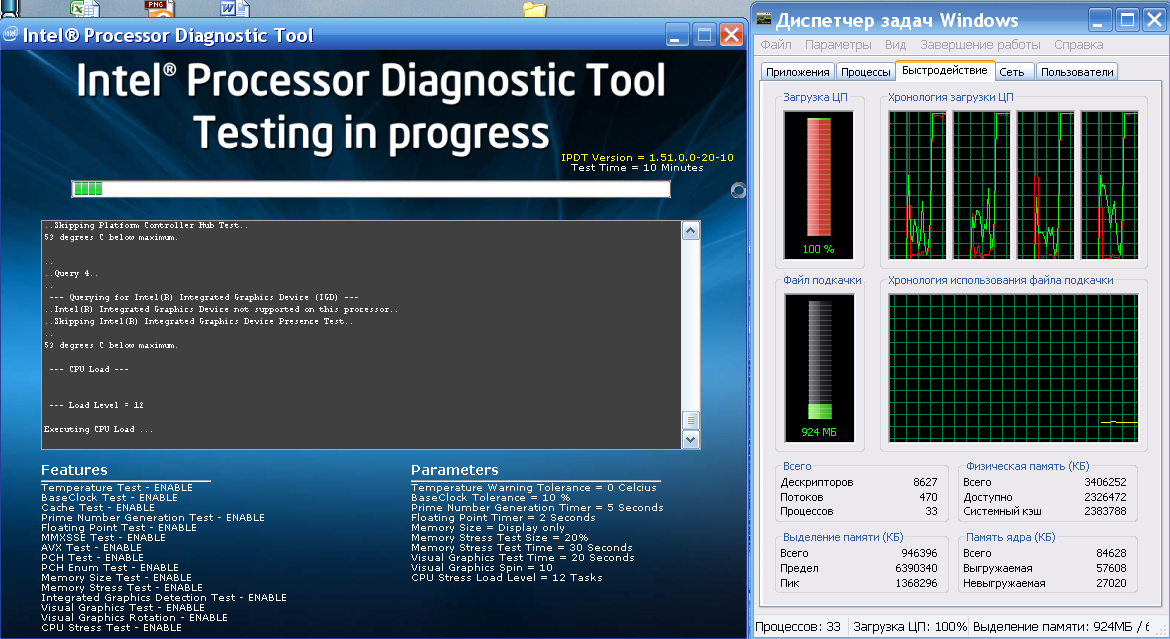Screen dimensions: 1170x639
Task: Select the Быстродействие tab
Action: click(x=945, y=70)
